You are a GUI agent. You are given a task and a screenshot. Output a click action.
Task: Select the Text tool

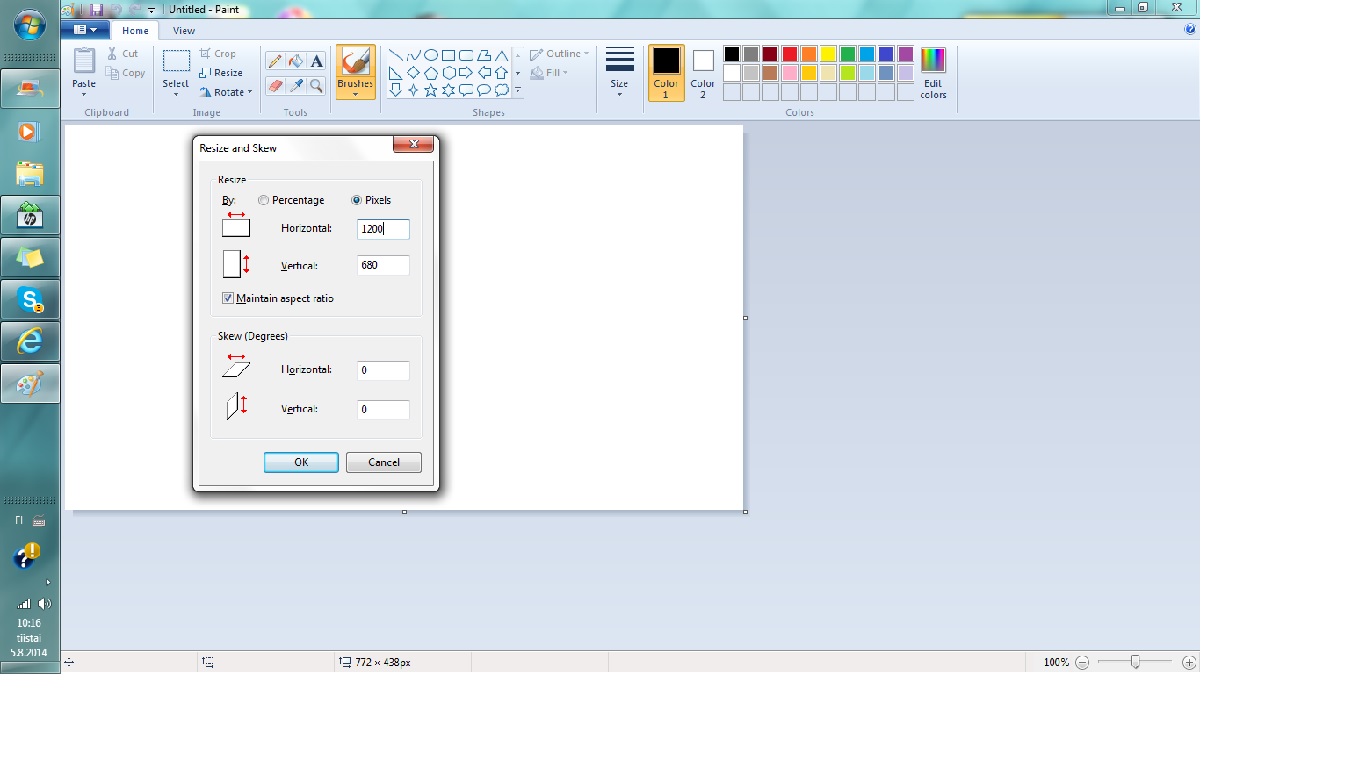(x=317, y=61)
